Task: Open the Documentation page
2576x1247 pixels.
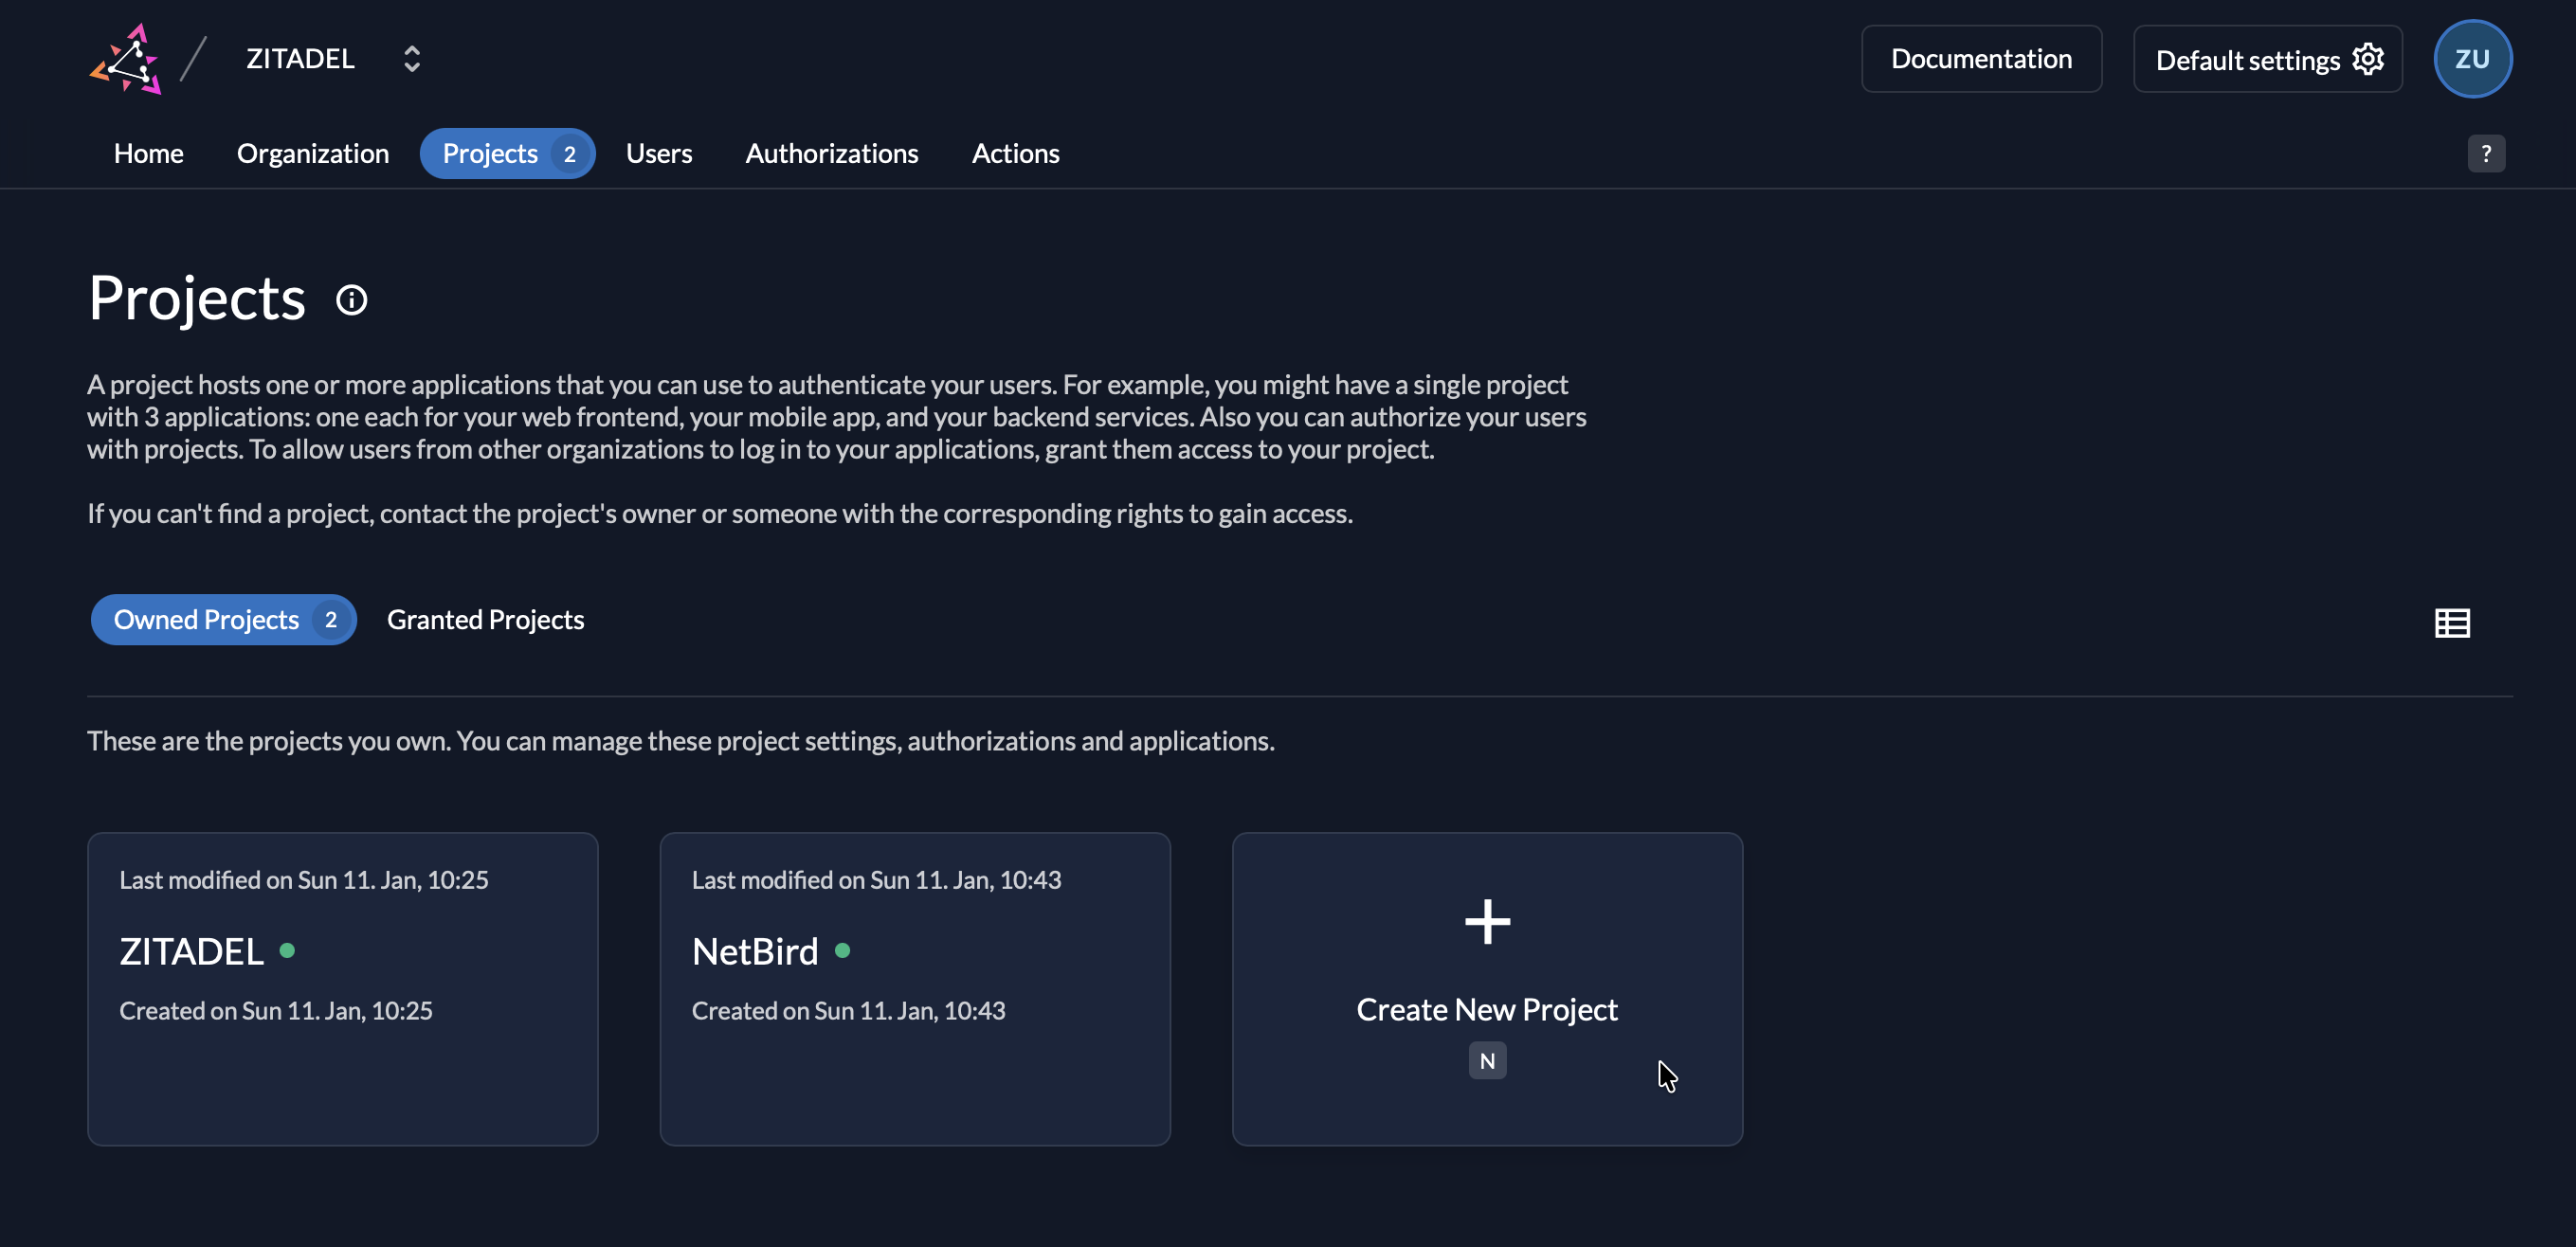Action: (1982, 58)
